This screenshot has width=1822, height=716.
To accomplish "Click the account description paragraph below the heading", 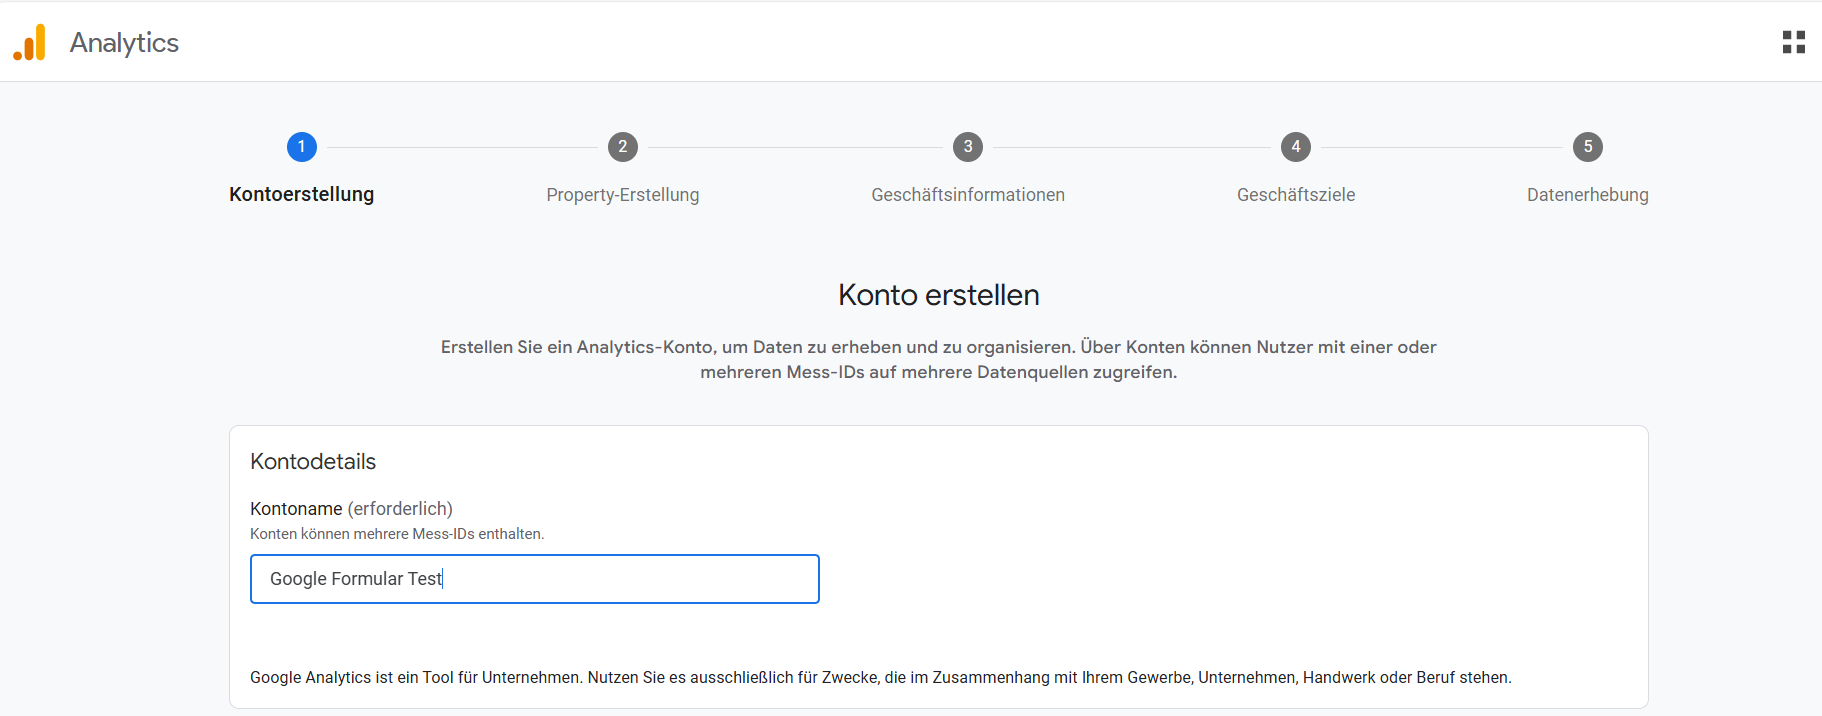I will 938,360.
